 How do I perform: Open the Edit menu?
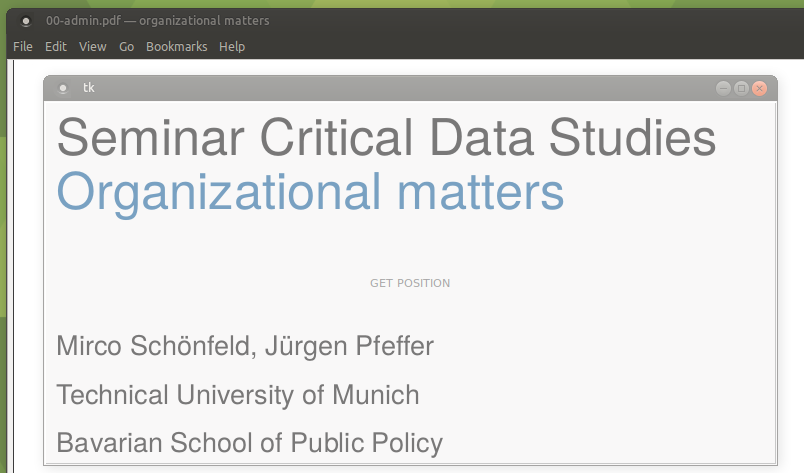pyautogui.click(x=56, y=47)
